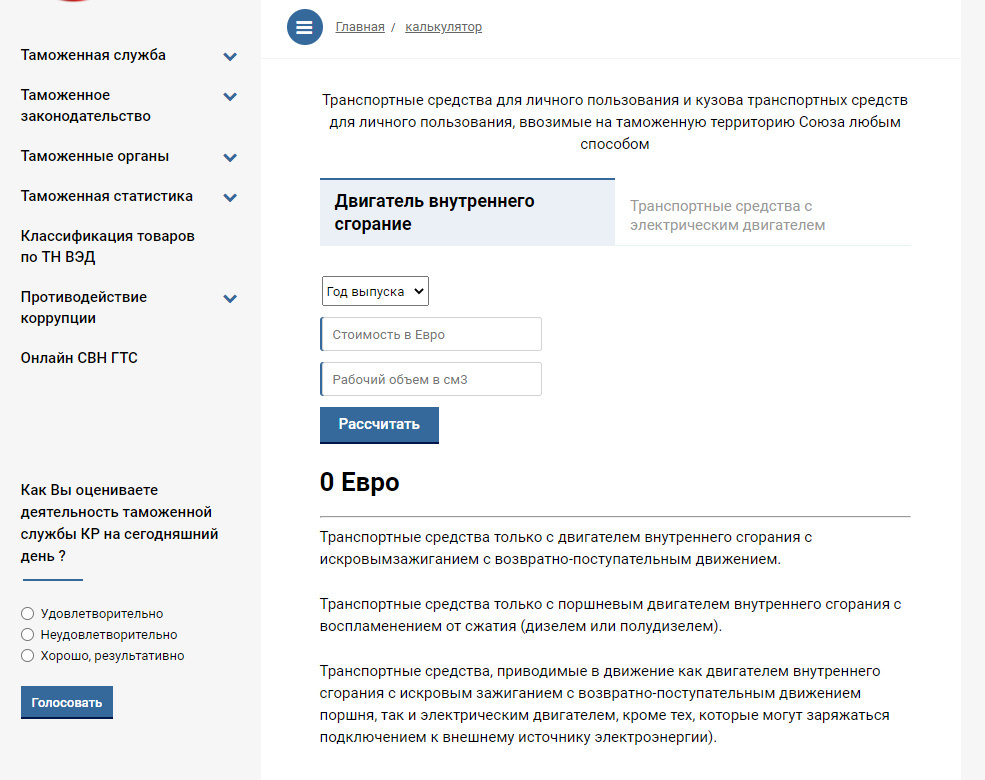Select the Удовлетворительно radio option
The height and width of the screenshot is (780, 985).
coord(28,614)
